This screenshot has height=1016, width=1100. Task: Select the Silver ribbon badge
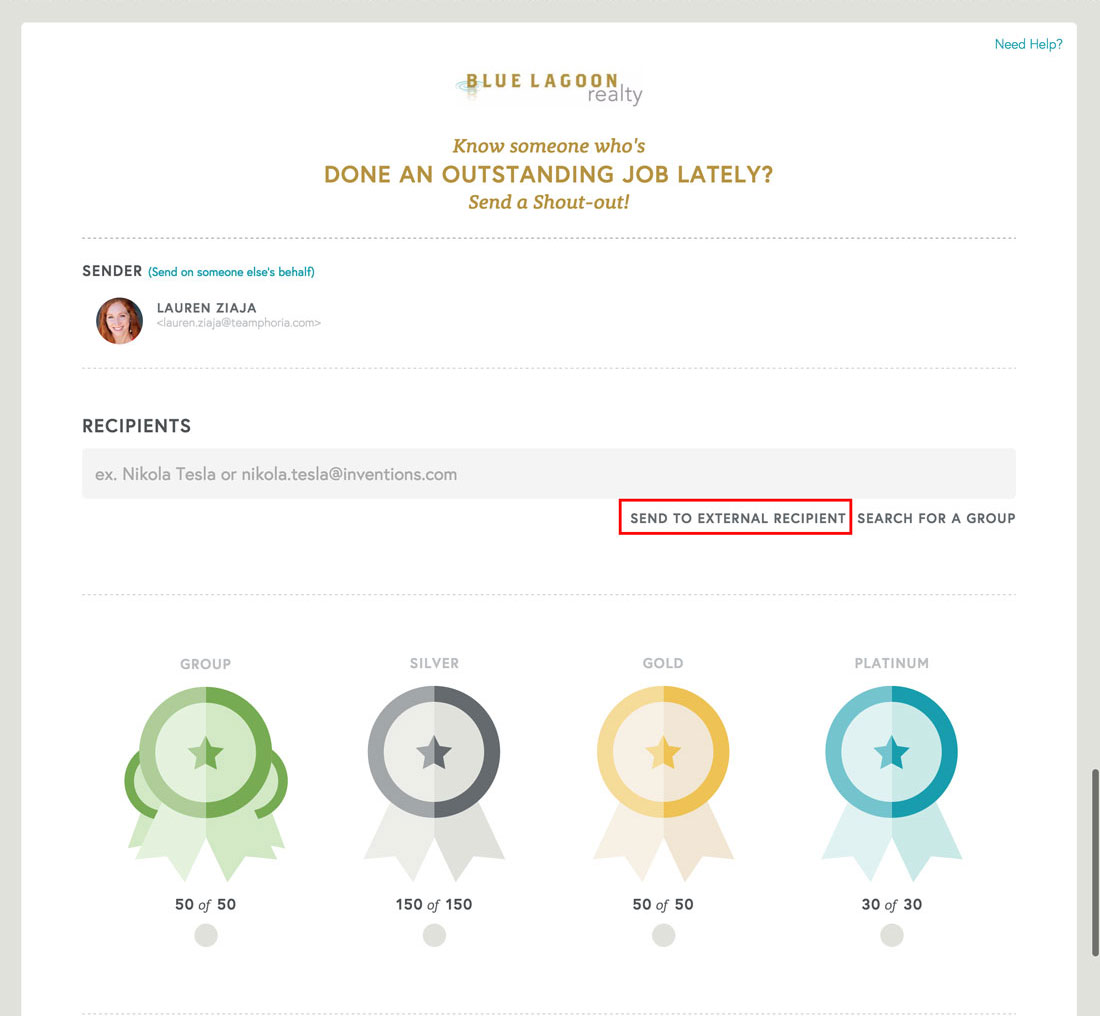click(x=434, y=768)
